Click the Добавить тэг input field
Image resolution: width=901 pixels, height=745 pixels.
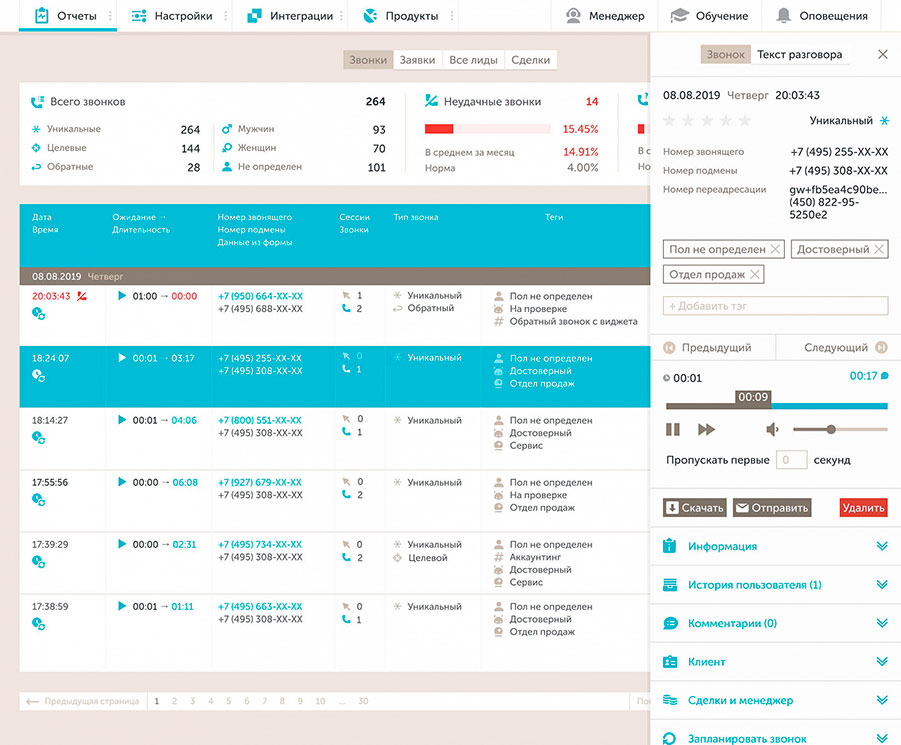click(x=775, y=306)
